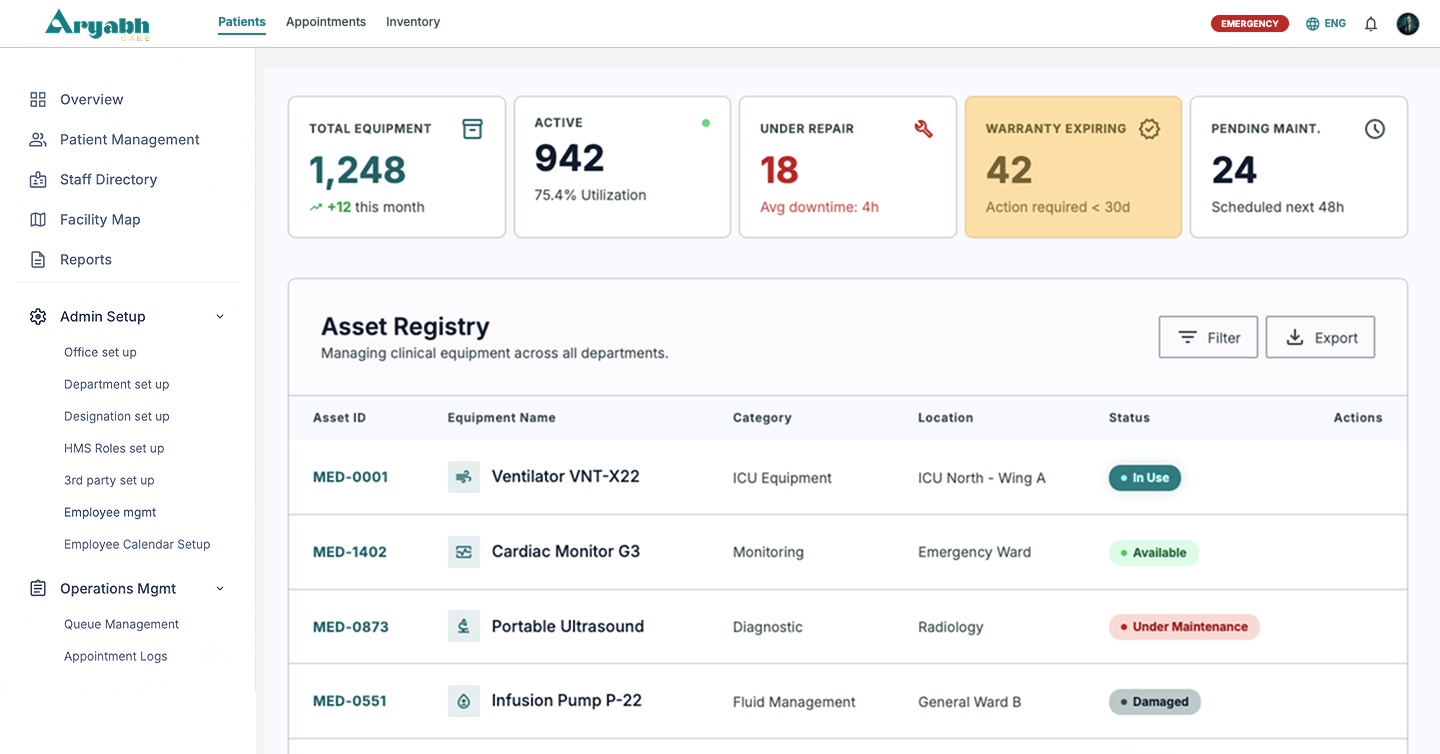
Task: Click the Status column header
Action: tap(1129, 418)
